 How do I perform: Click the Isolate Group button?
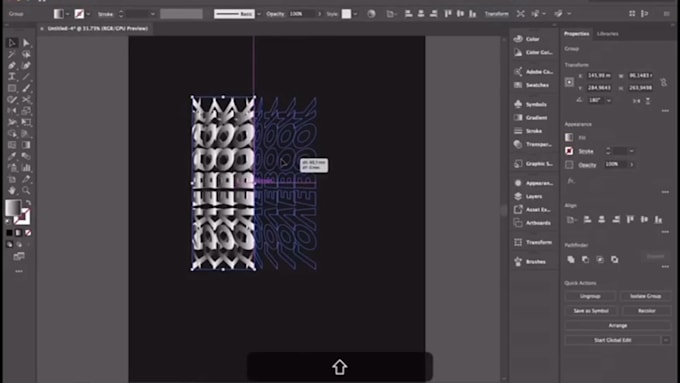(645, 296)
